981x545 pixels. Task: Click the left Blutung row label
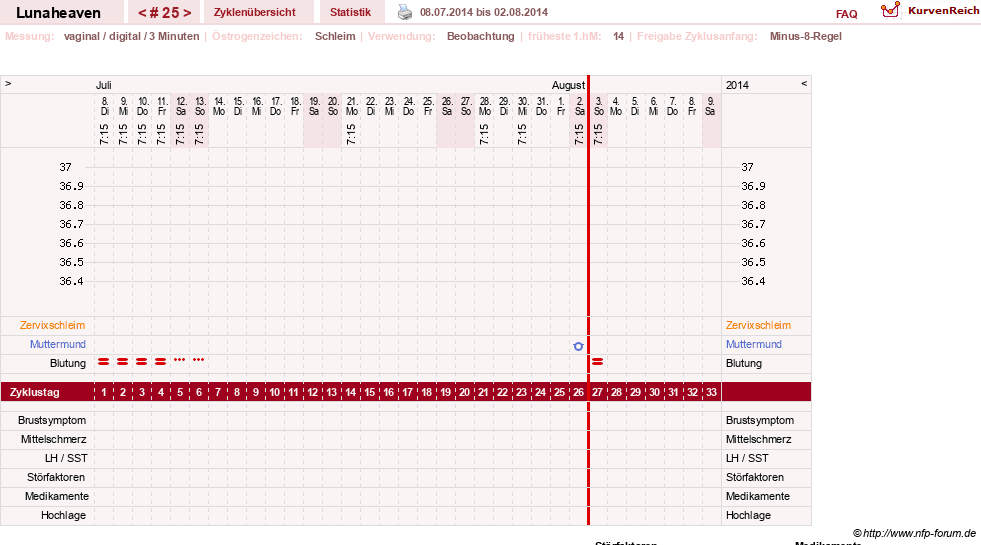tap(68, 363)
